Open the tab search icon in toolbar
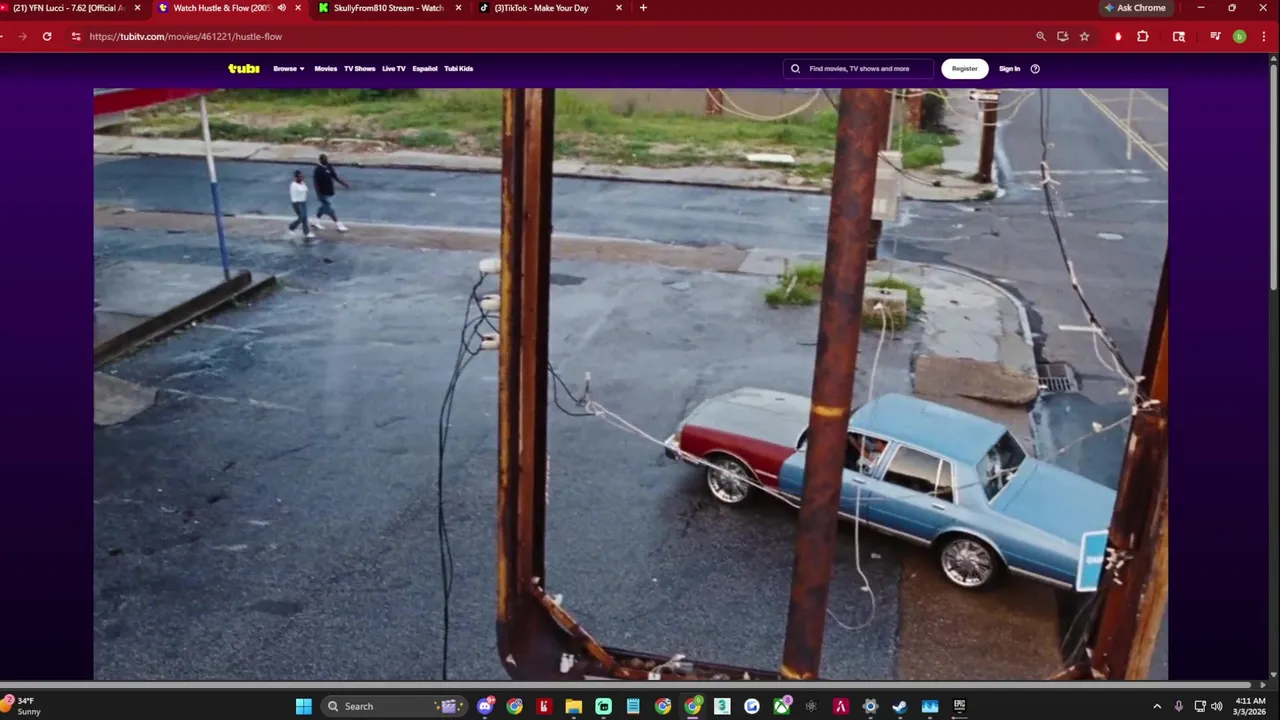 (1179, 36)
